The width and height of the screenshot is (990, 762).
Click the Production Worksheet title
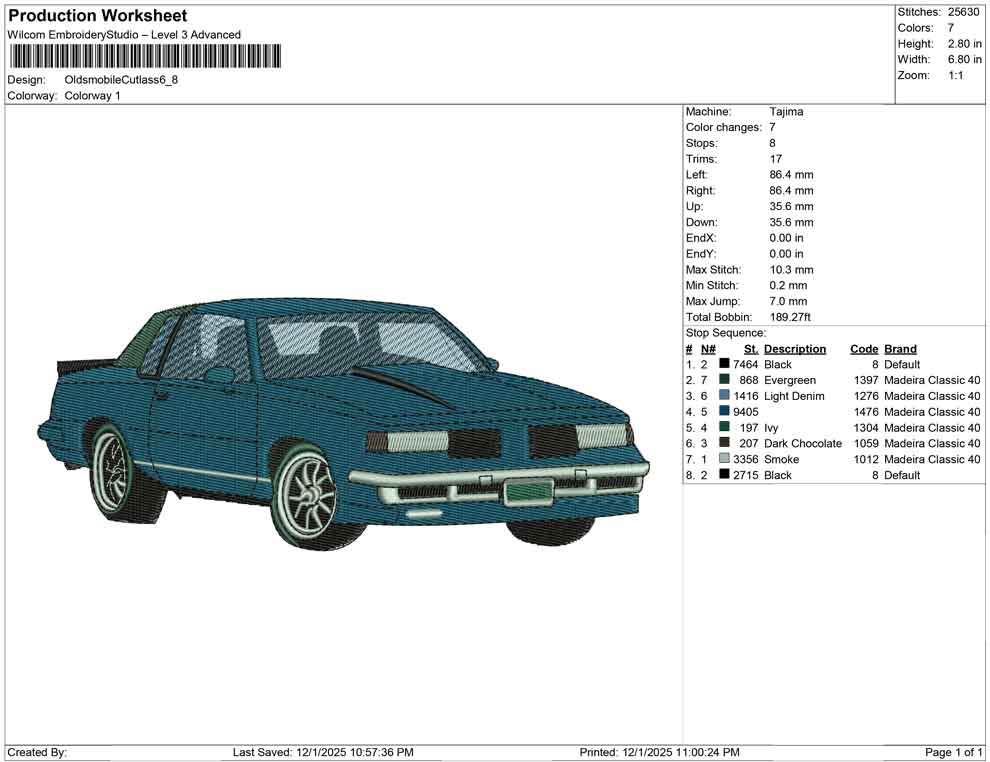pyautogui.click(x=98, y=16)
